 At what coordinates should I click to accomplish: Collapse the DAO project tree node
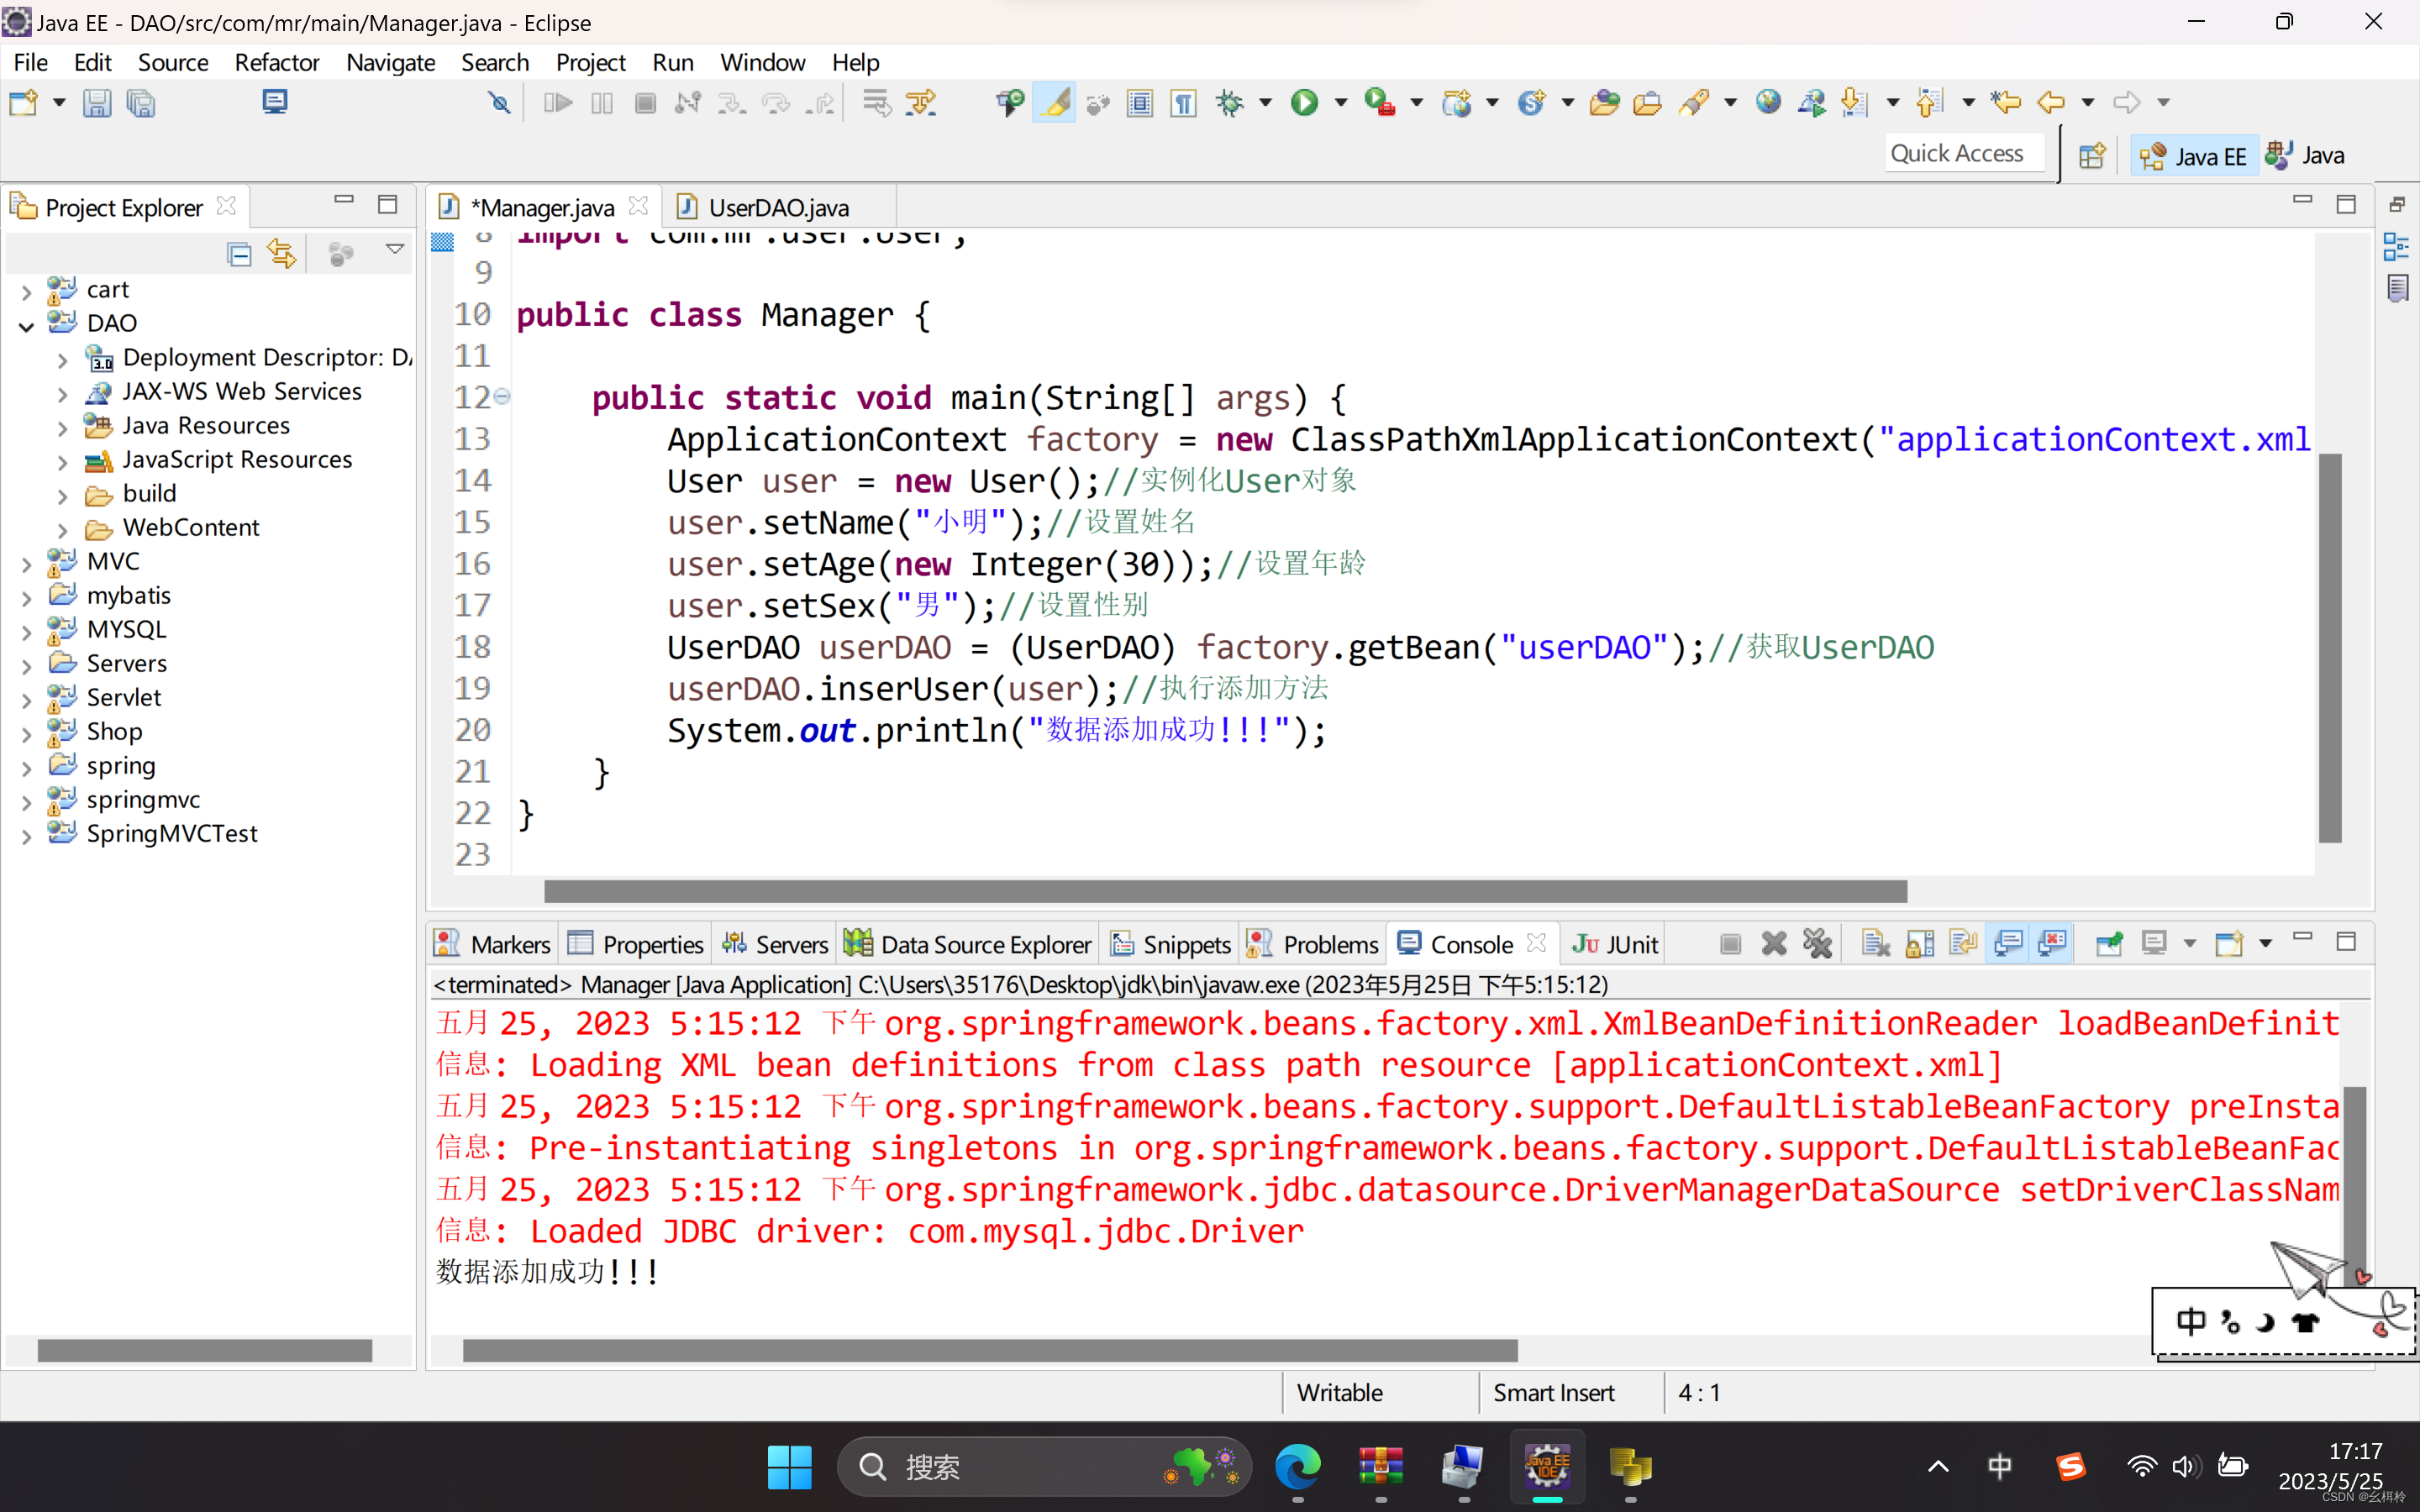click(27, 324)
